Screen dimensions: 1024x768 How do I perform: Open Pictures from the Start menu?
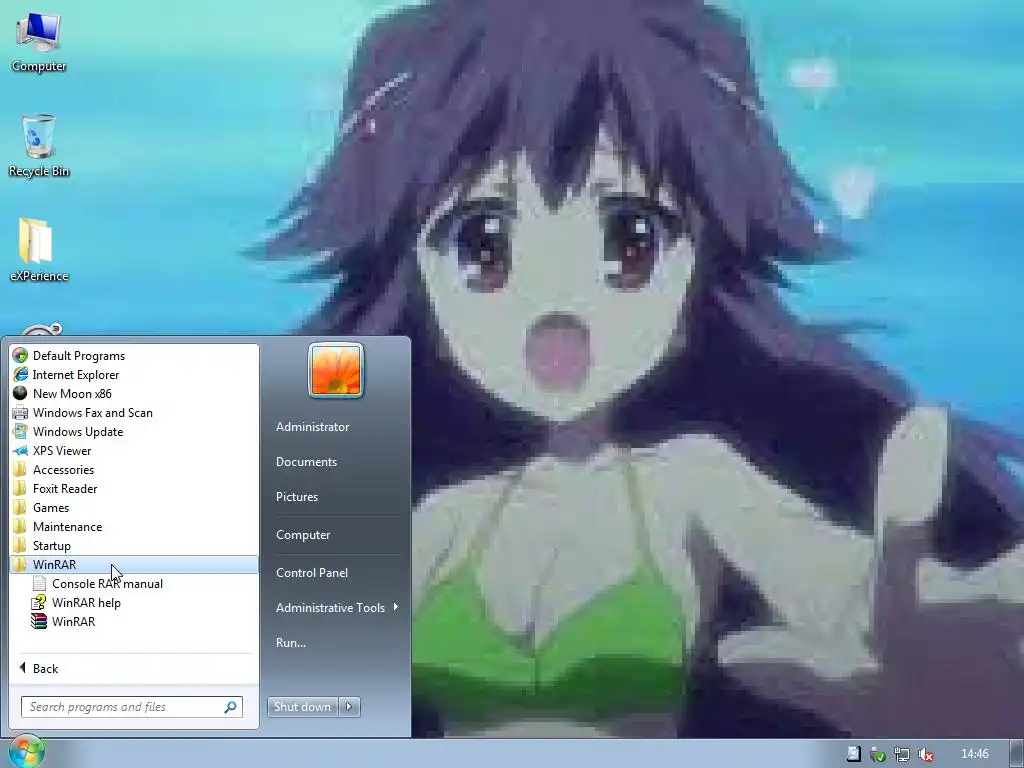(296, 497)
